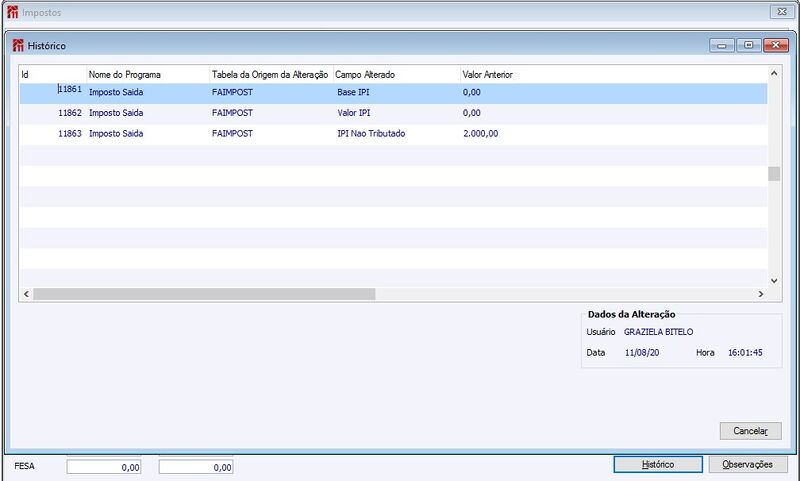
Task: Click the time value 16:01:45
Action: pos(745,352)
